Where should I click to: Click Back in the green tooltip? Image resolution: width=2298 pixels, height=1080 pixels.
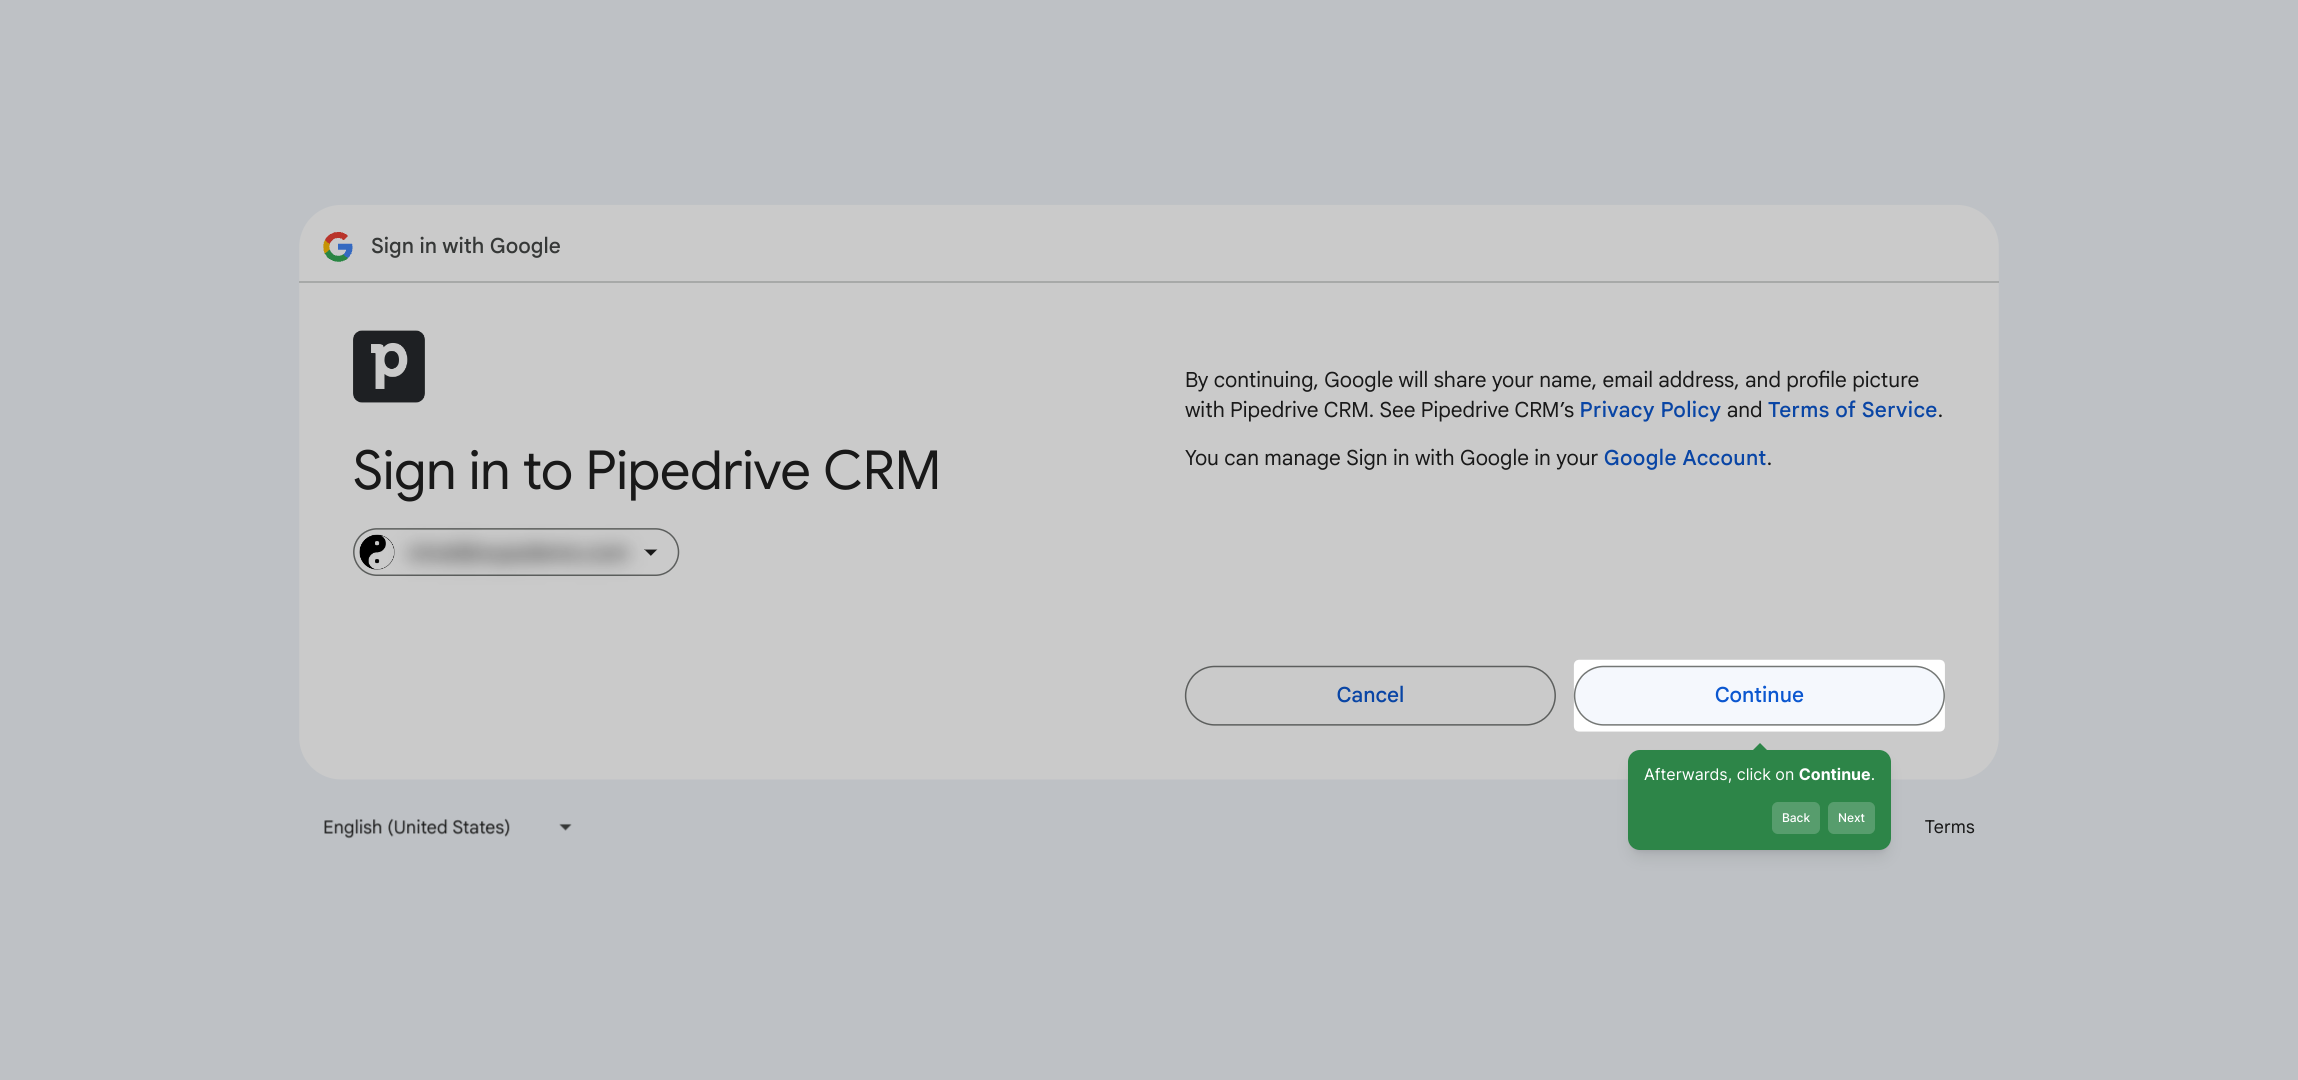pyautogui.click(x=1795, y=818)
